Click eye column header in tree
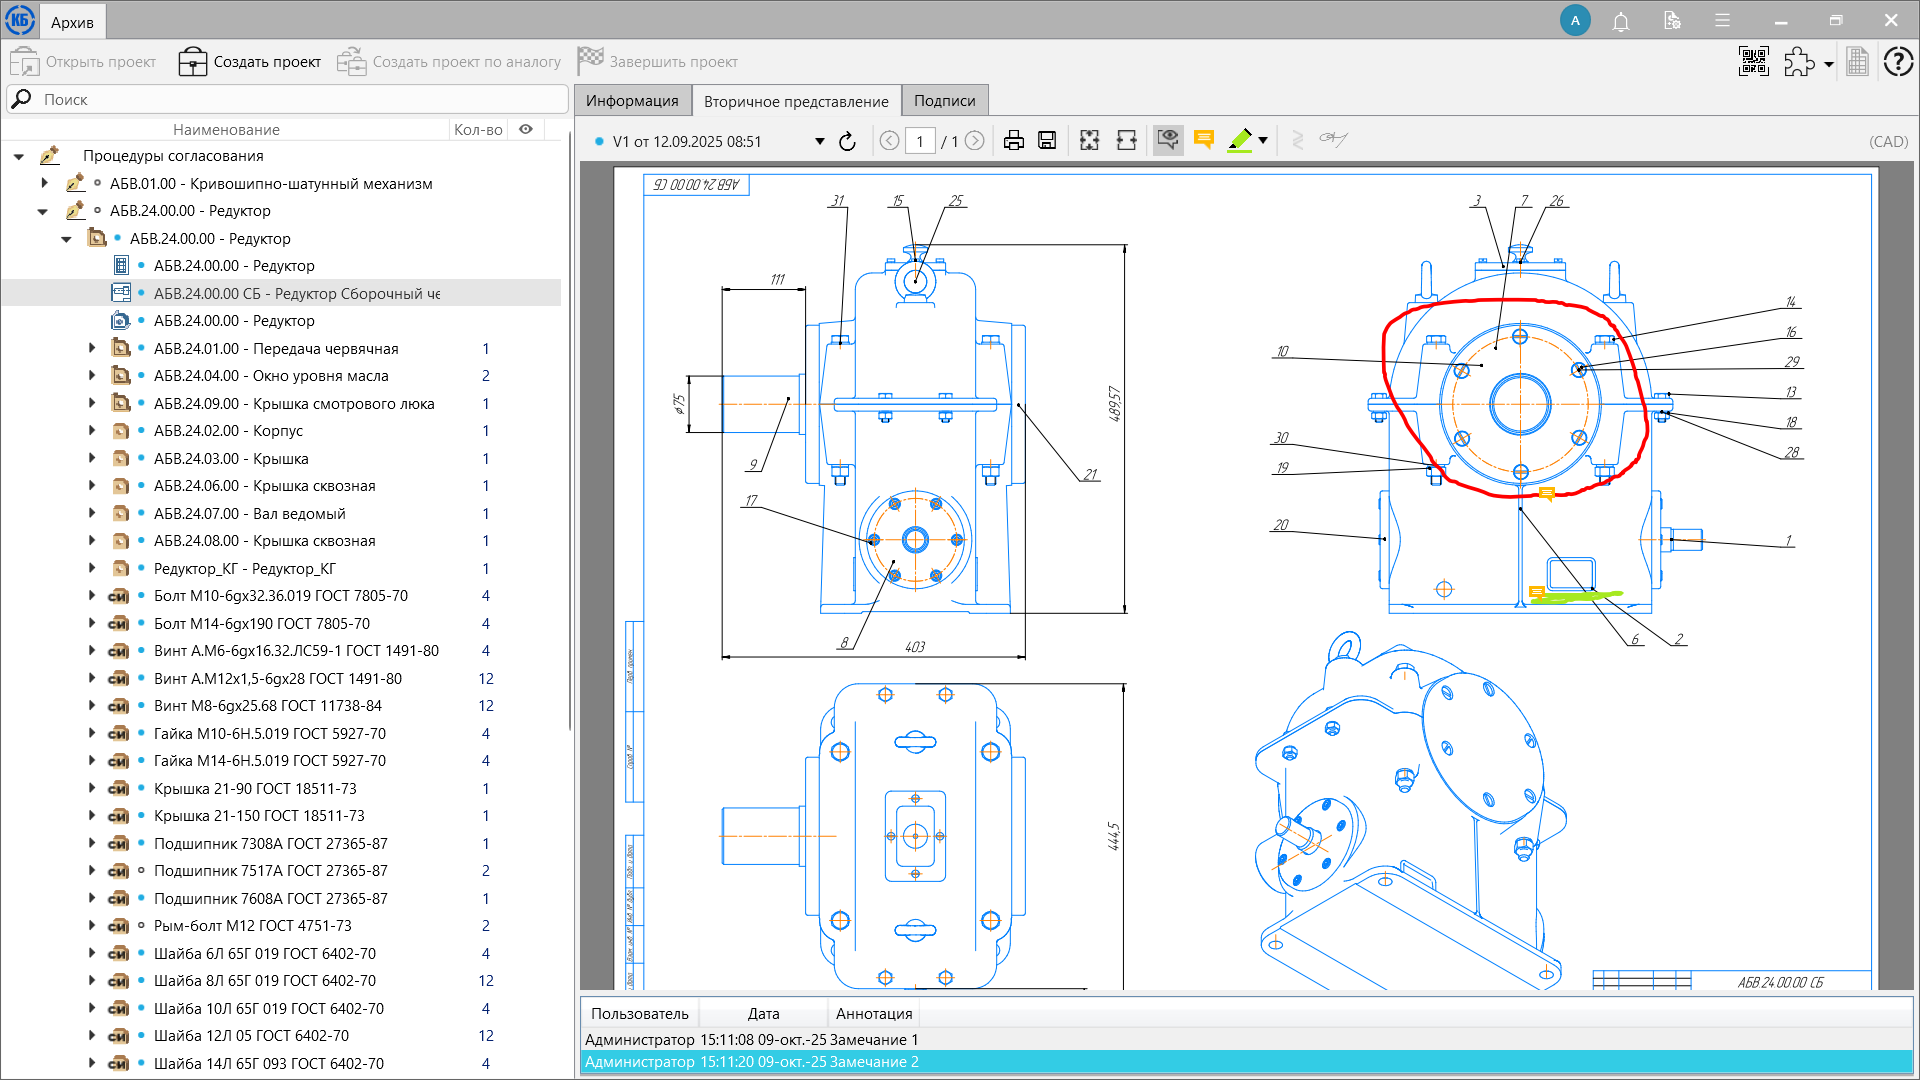This screenshot has width=1920, height=1080. (526, 129)
